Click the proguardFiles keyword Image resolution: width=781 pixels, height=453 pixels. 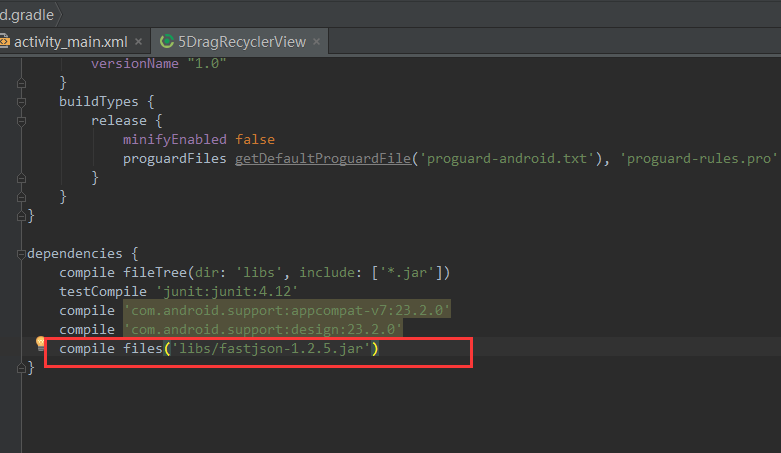click(x=175, y=158)
